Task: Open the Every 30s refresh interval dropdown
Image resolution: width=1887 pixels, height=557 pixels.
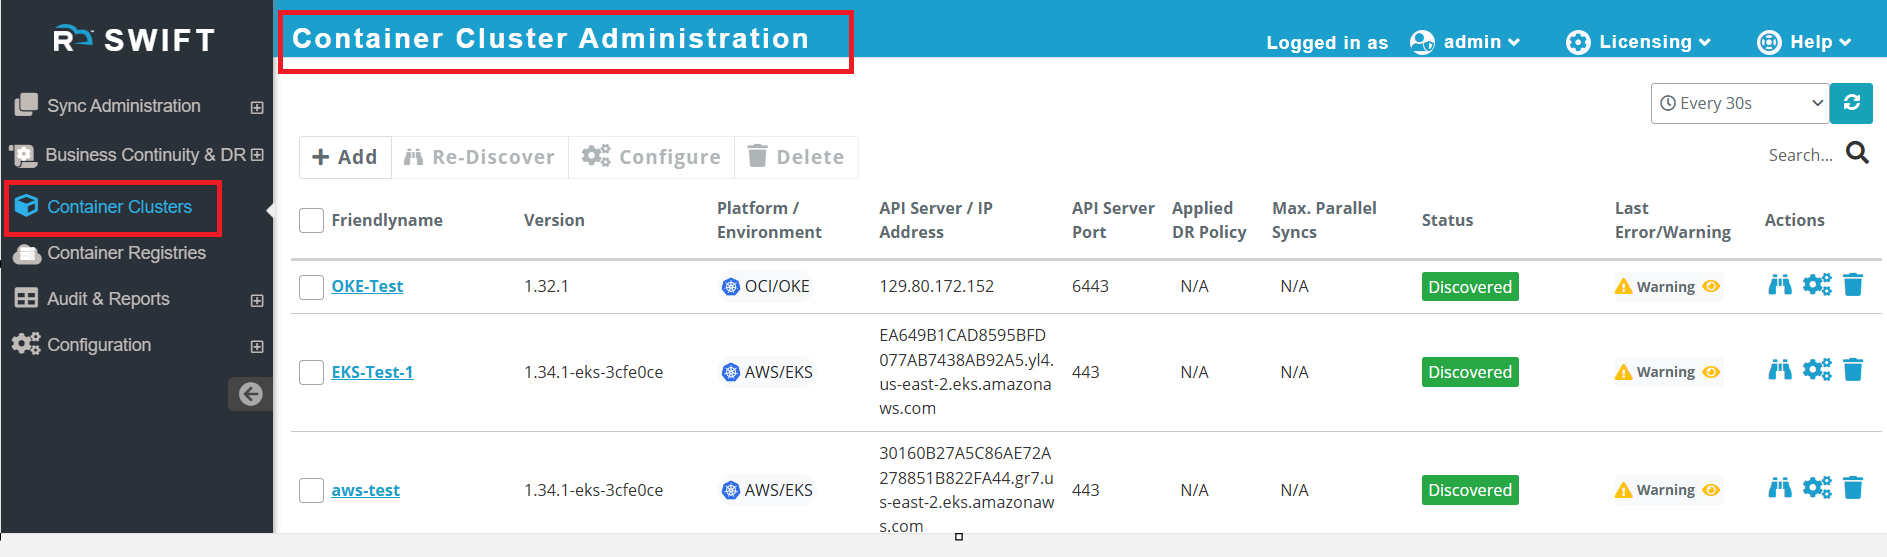Action: tap(1740, 103)
